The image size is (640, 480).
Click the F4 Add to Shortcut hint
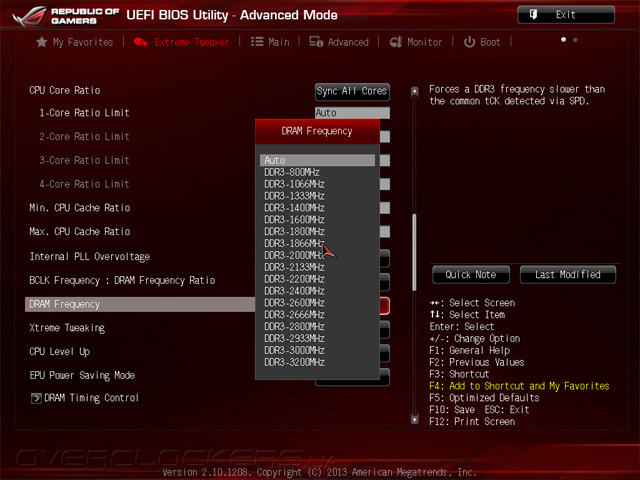(519, 386)
